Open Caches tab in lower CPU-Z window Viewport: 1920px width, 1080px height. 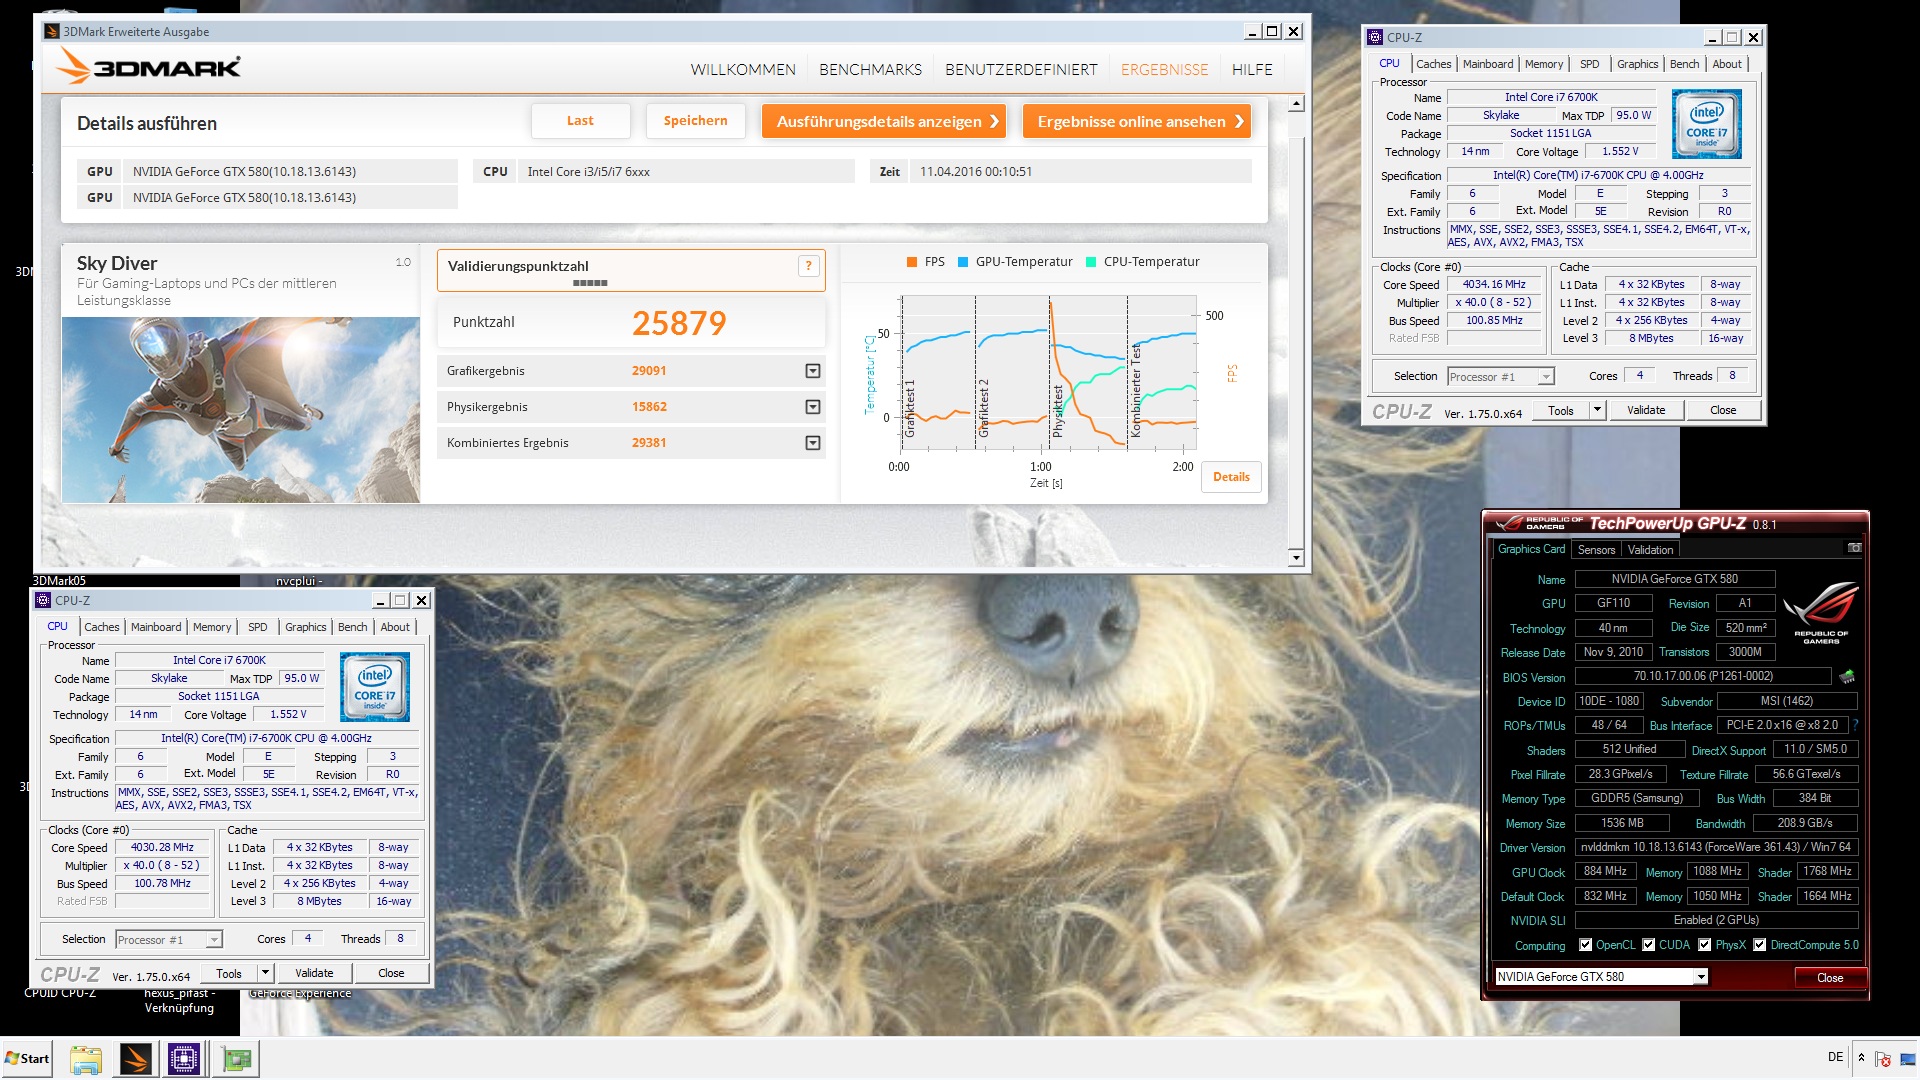pyautogui.click(x=101, y=627)
